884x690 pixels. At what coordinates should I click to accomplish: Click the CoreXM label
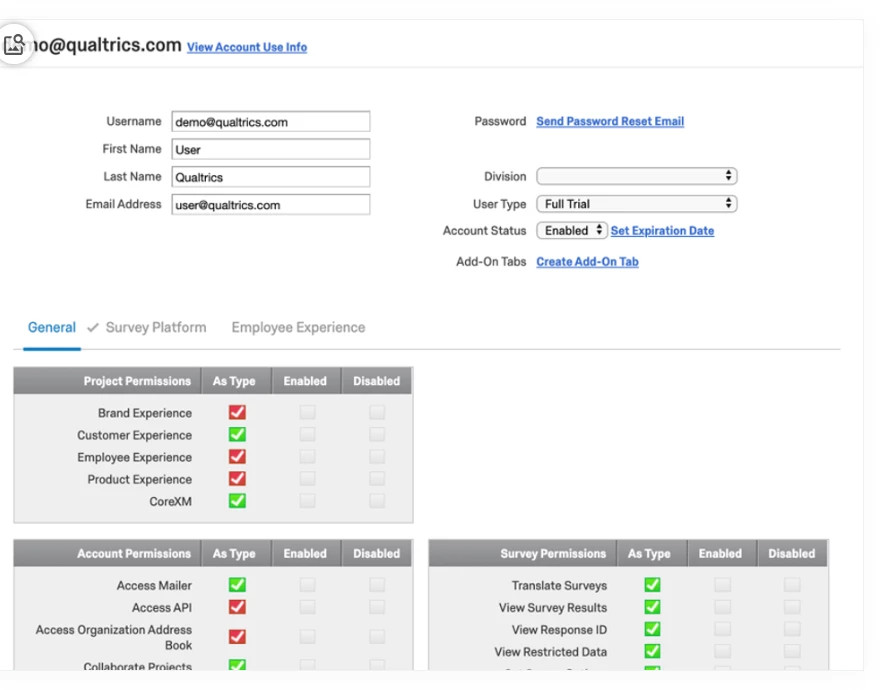coord(170,502)
